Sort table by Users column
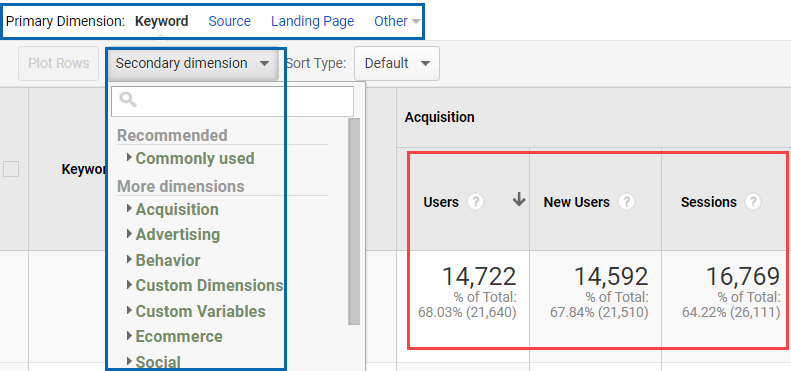 441,202
